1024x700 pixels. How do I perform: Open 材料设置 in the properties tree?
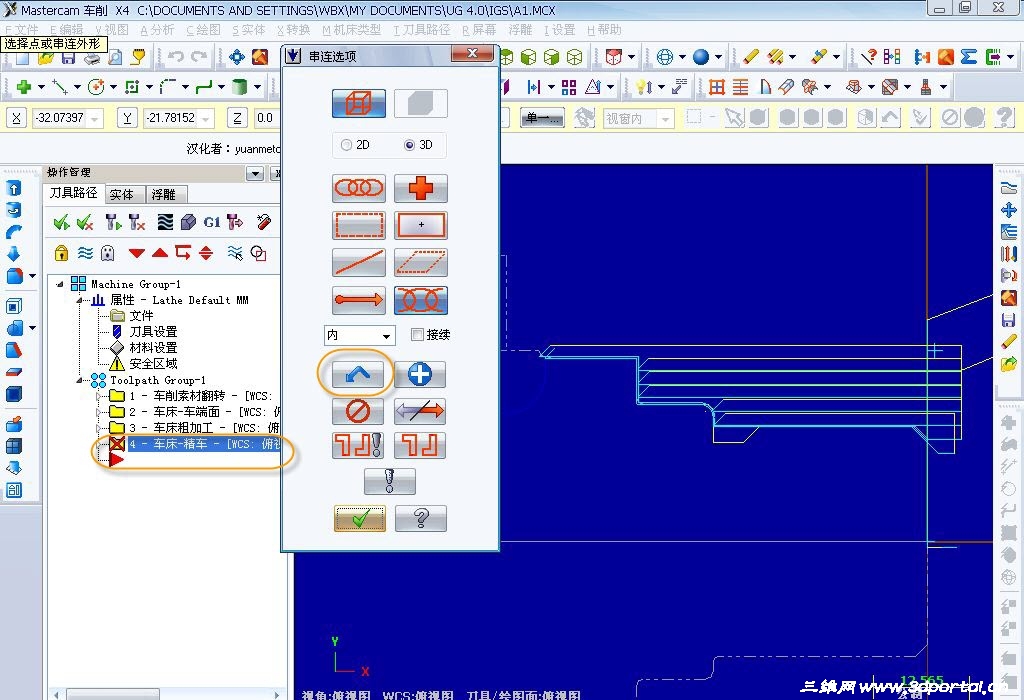point(153,347)
